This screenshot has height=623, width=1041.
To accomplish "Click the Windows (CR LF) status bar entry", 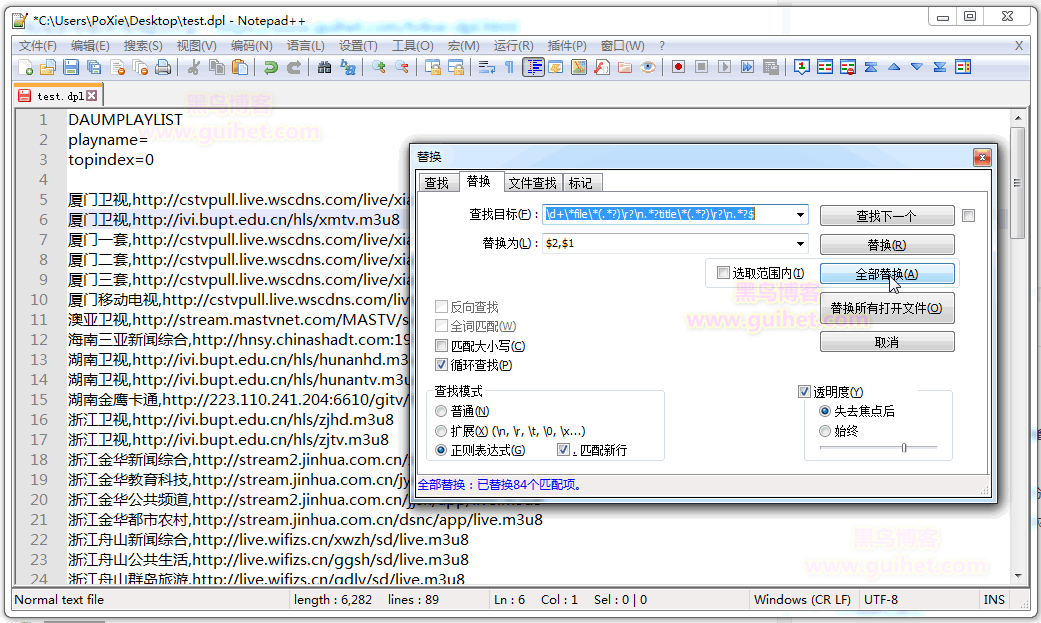I will [x=802, y=600].
